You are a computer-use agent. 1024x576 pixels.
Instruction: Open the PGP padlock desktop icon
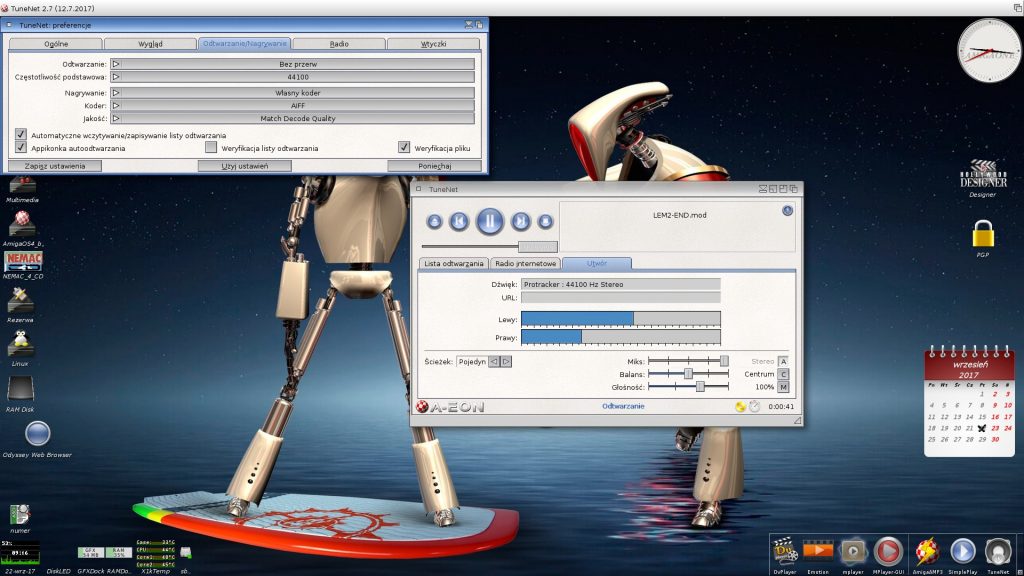pyautogui.click(x=983, y=234)
